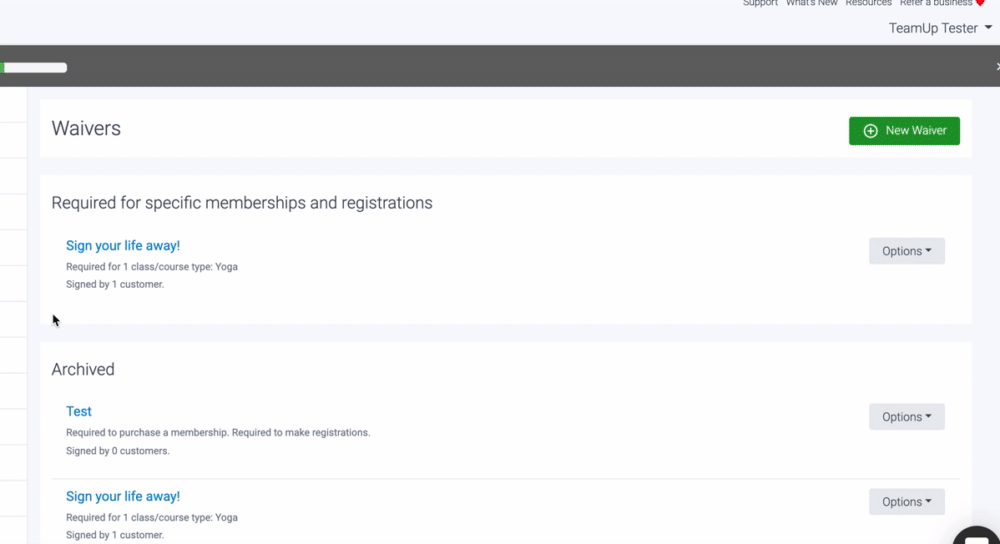Click the Required for specific memberships heading
1000x544 pixels.
point(242,203)
